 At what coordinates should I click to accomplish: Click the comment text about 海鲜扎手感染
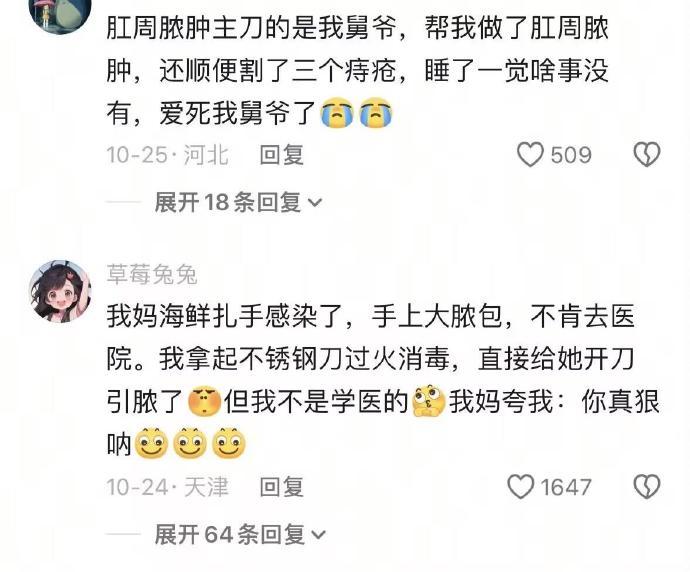click(x=383, y=380)
